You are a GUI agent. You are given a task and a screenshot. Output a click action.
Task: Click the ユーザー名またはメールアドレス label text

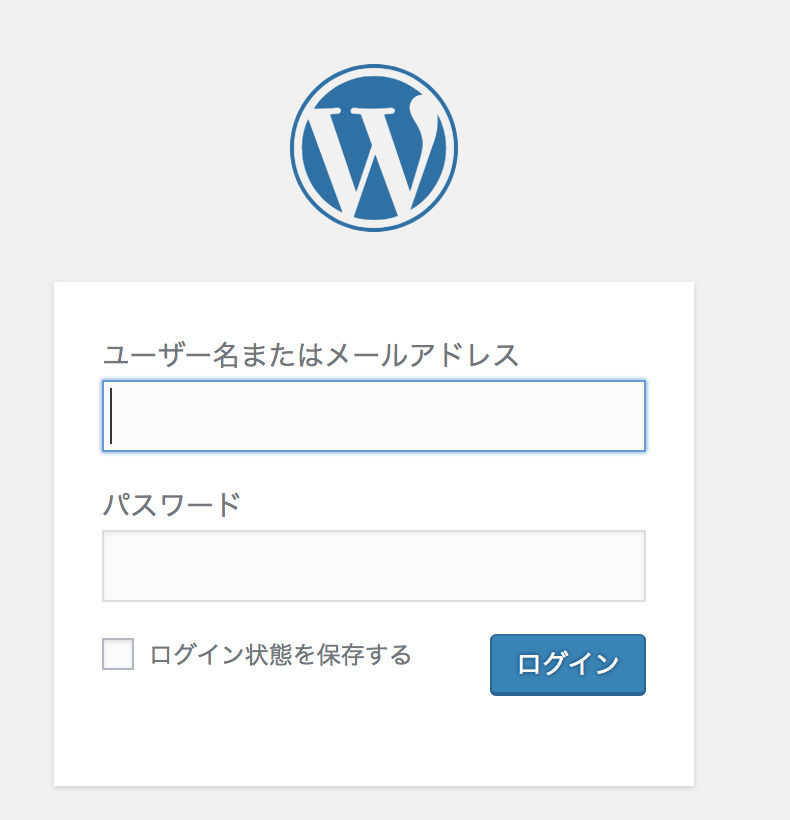click(x=310, y=356)
